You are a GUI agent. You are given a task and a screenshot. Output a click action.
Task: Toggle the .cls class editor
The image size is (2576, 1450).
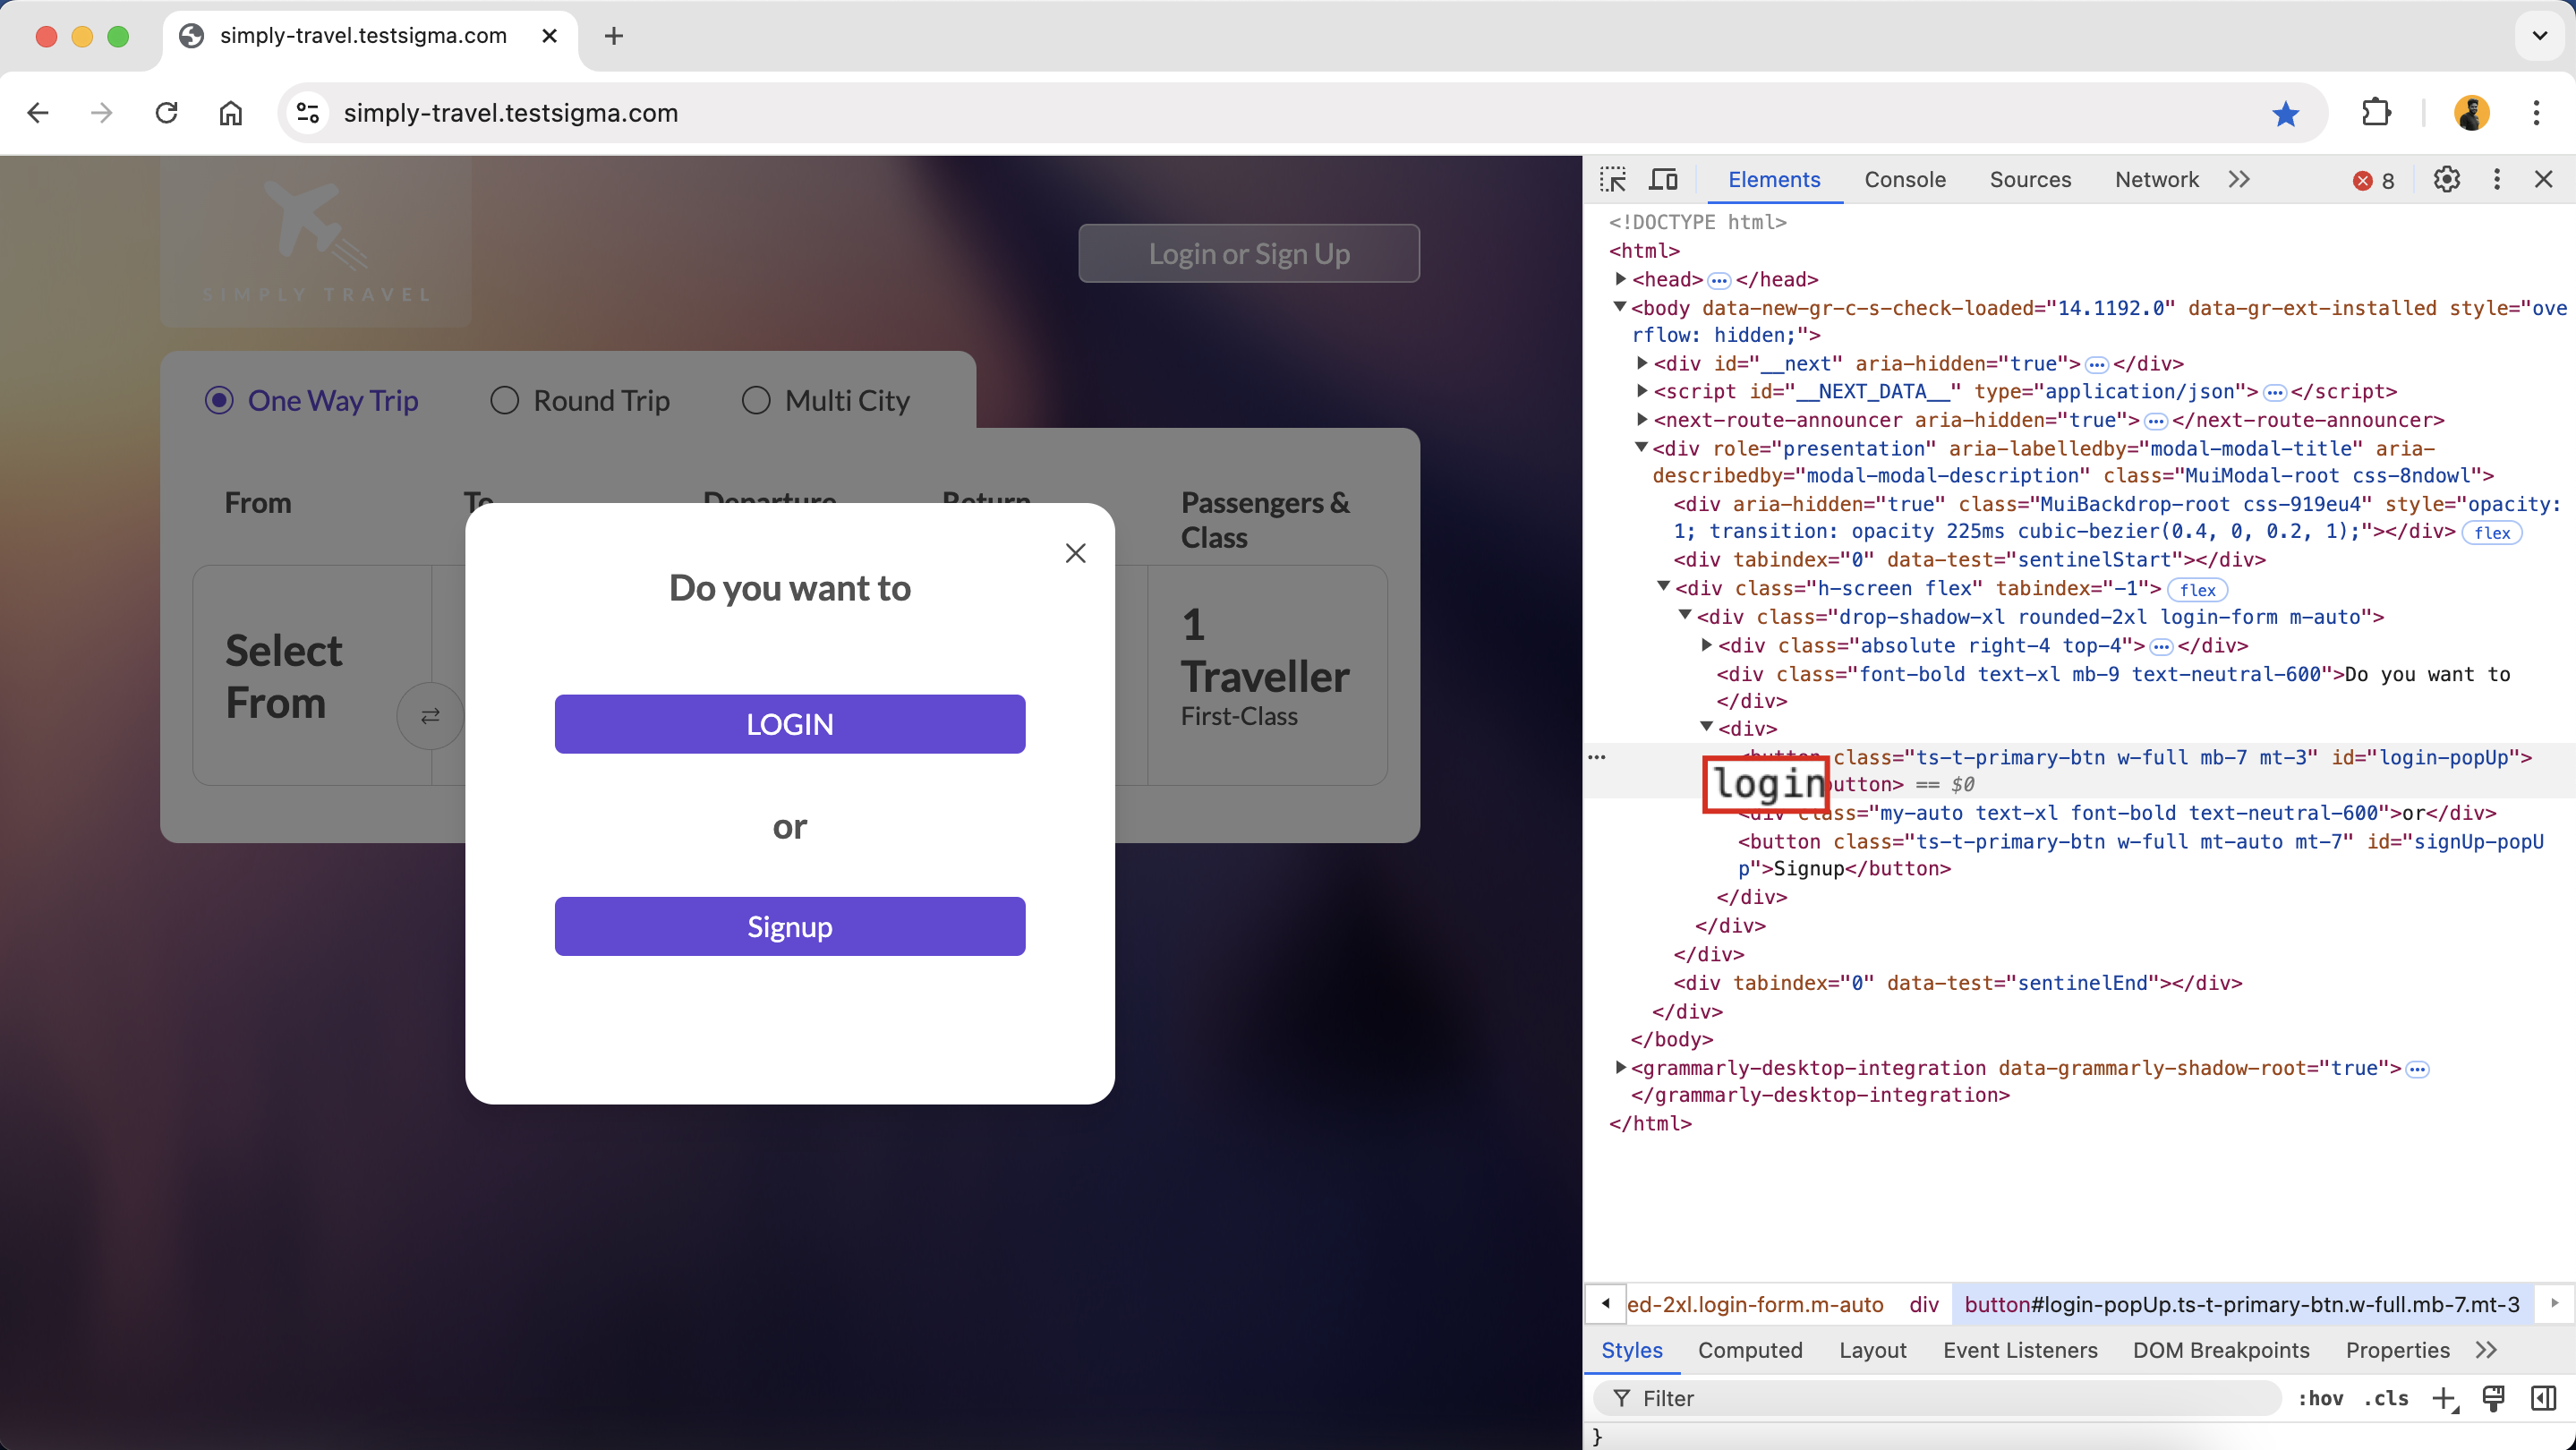[2386, 1398]
